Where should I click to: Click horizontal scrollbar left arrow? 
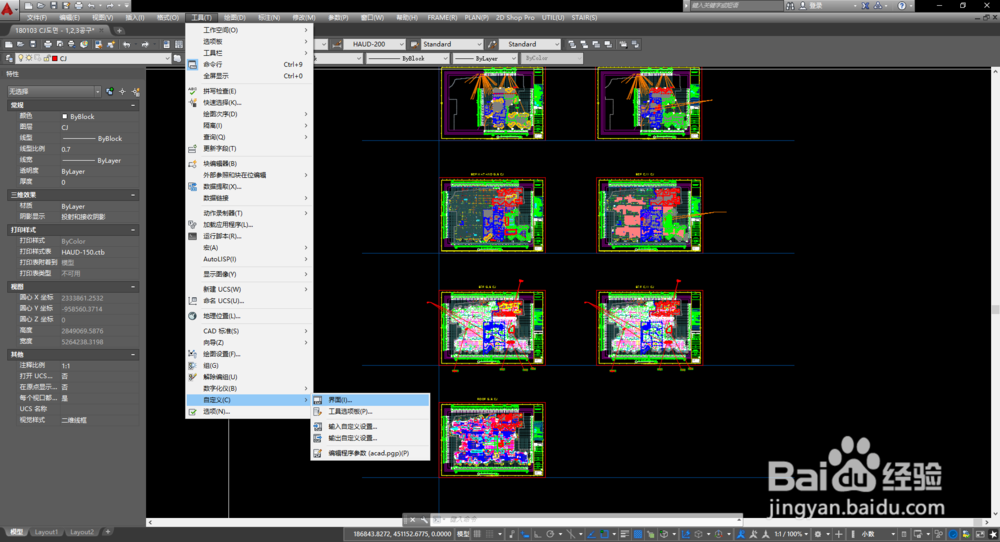point(151,522)
